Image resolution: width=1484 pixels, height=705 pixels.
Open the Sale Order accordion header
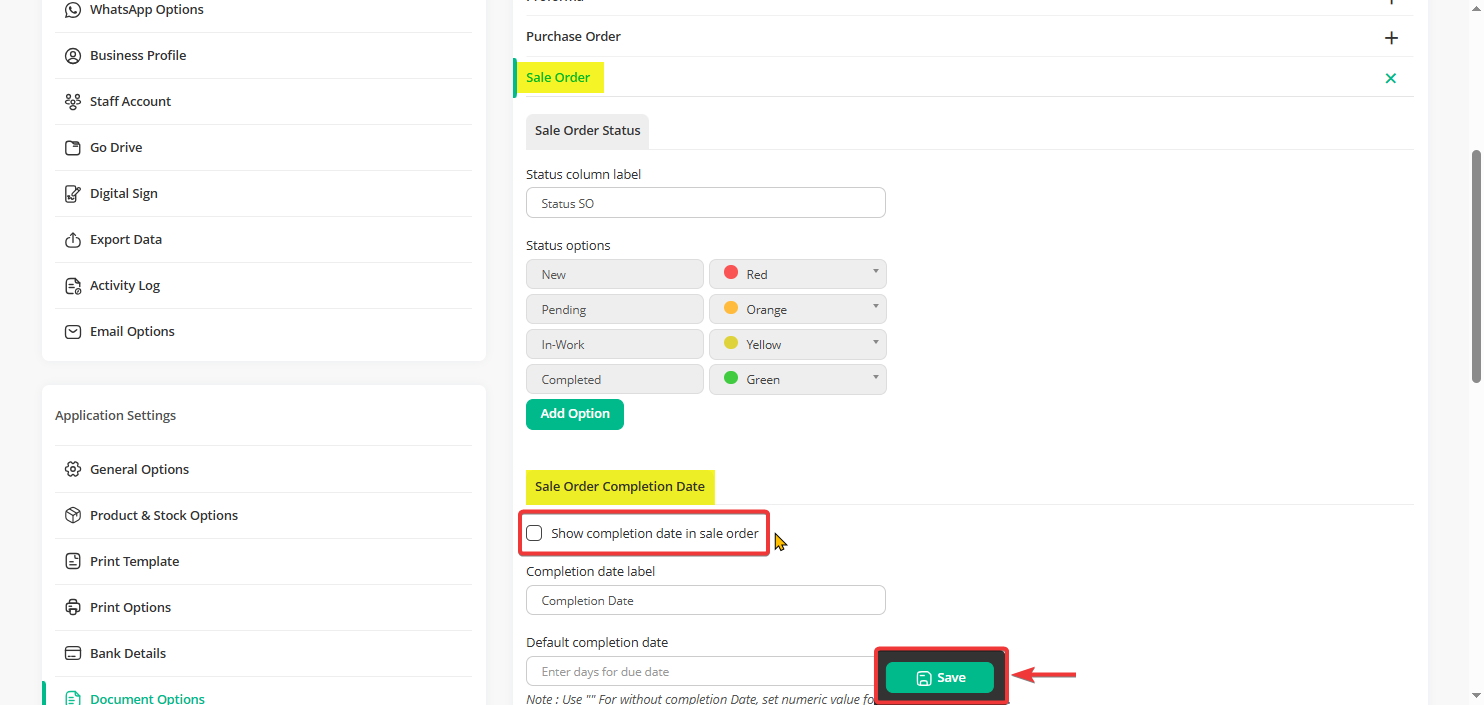coord(963,77)
